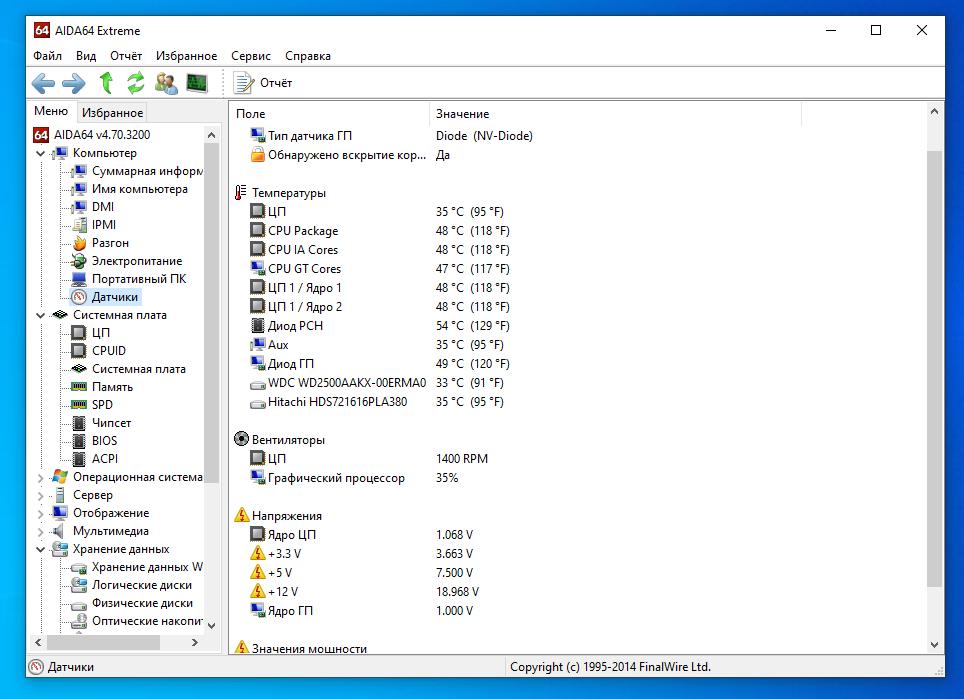This screenshot has height=699, width=964.
Task: Select the Разгон flame icon item
Action: click(110, 243)
